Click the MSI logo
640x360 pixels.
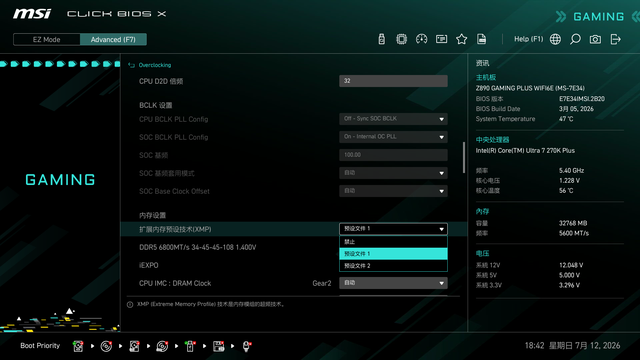(x=32, y=14)
